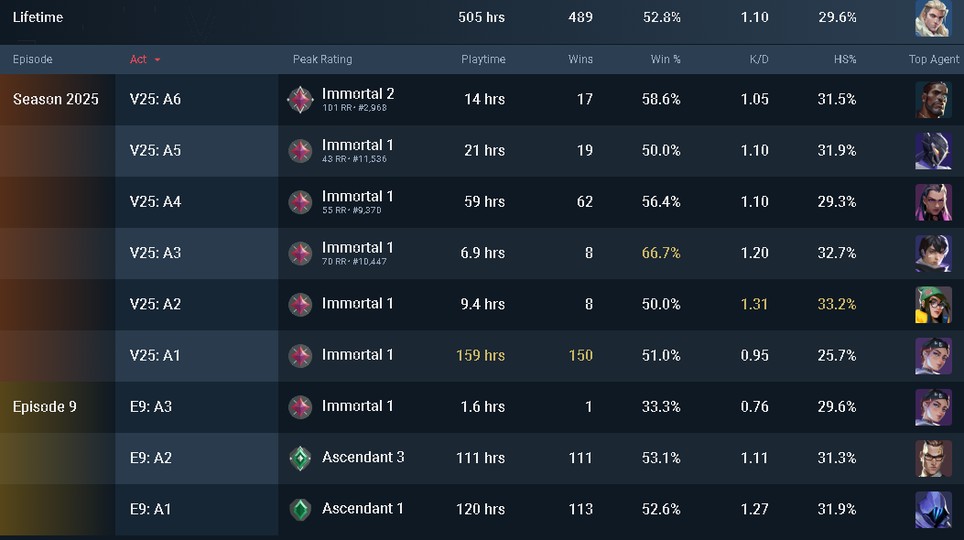The height and width of the screenshot is (540, 964).
Task: Open the V25: A5 act row
Action: [156, 151]
